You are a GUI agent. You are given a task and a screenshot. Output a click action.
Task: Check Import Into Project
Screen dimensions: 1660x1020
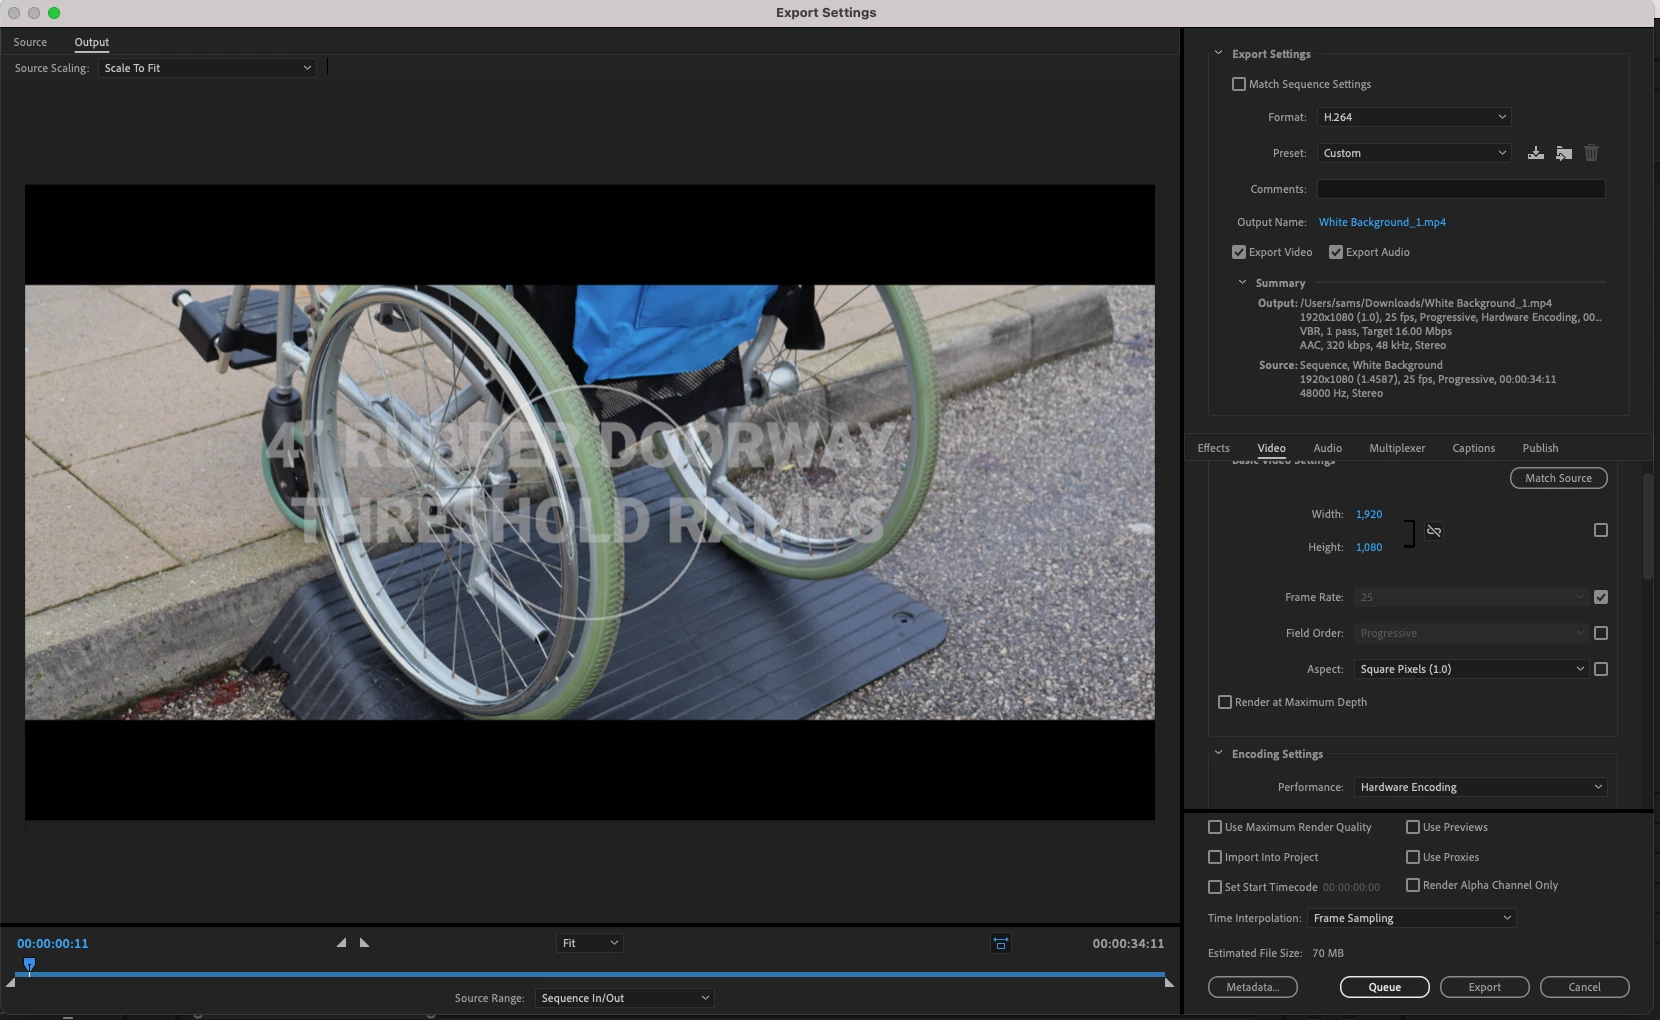tap(1215, 857)
